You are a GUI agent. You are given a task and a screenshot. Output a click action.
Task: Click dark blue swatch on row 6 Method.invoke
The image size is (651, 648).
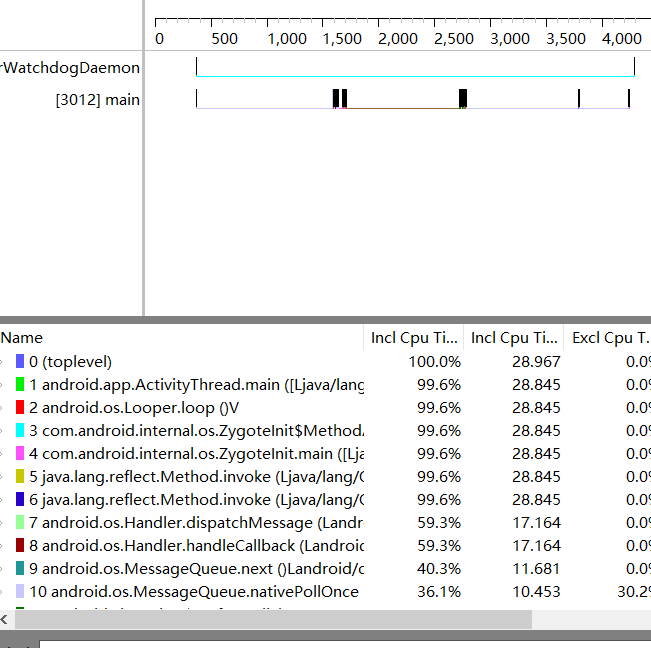tap(20, 499)
